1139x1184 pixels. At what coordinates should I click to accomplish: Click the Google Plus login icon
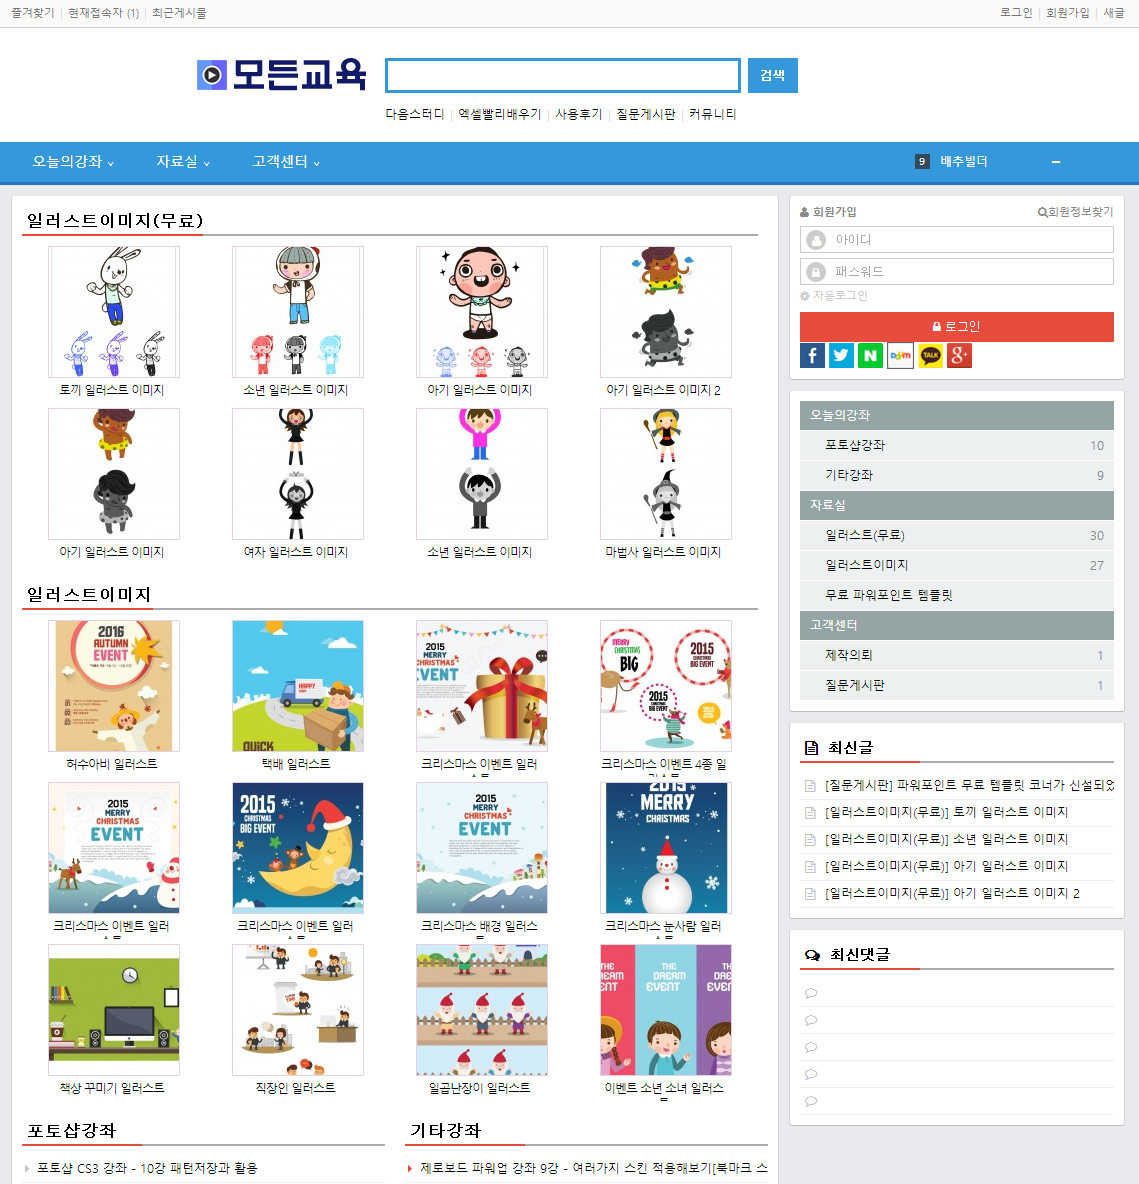(x=959, y=355)
